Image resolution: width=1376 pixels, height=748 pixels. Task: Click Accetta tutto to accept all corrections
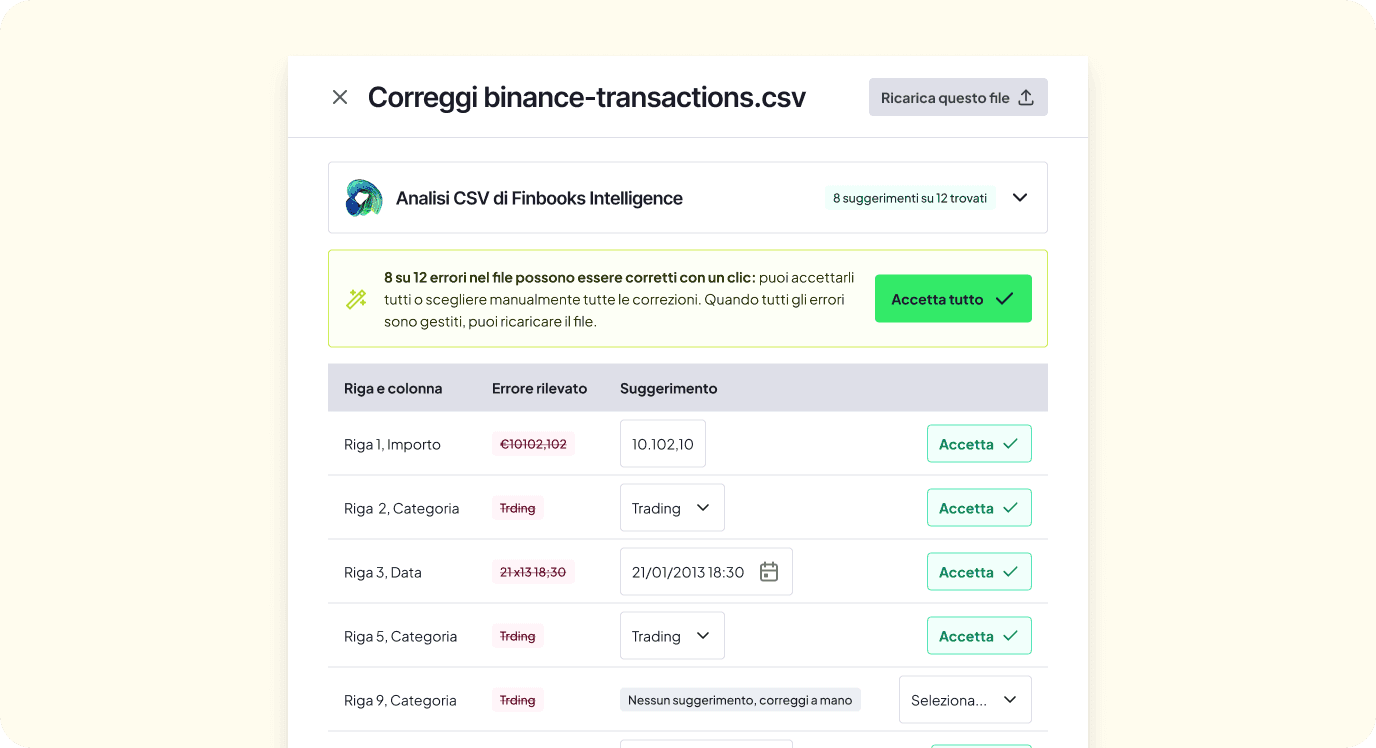953,299
